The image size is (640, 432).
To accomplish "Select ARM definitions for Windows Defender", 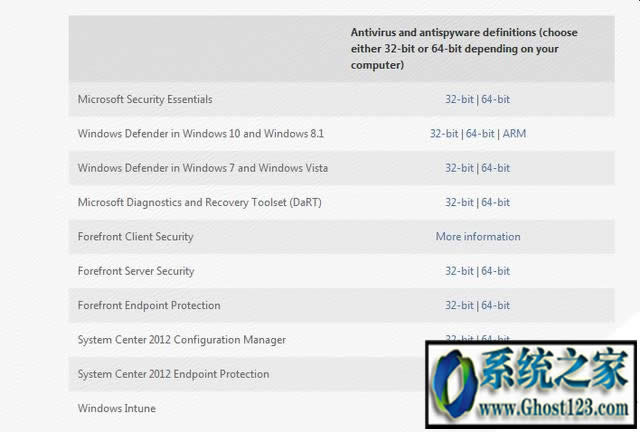I will tap(514, 133).
